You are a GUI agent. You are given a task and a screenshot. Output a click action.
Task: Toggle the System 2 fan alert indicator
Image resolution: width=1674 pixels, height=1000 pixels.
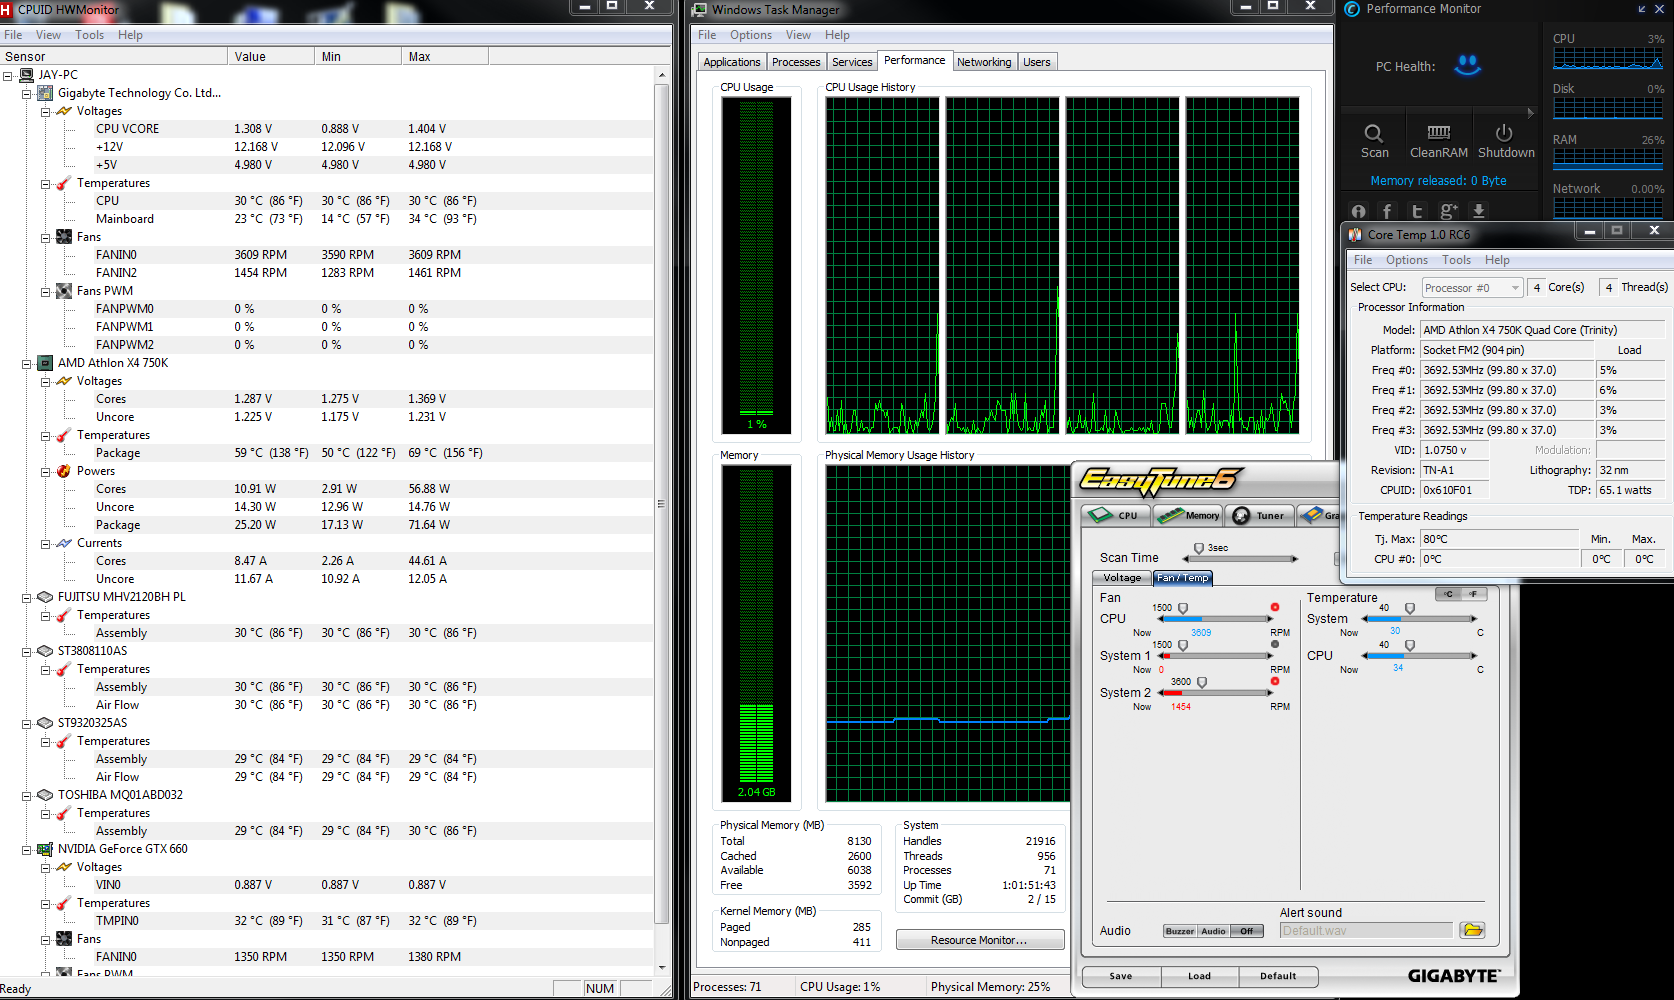[x=1275, y=681]
